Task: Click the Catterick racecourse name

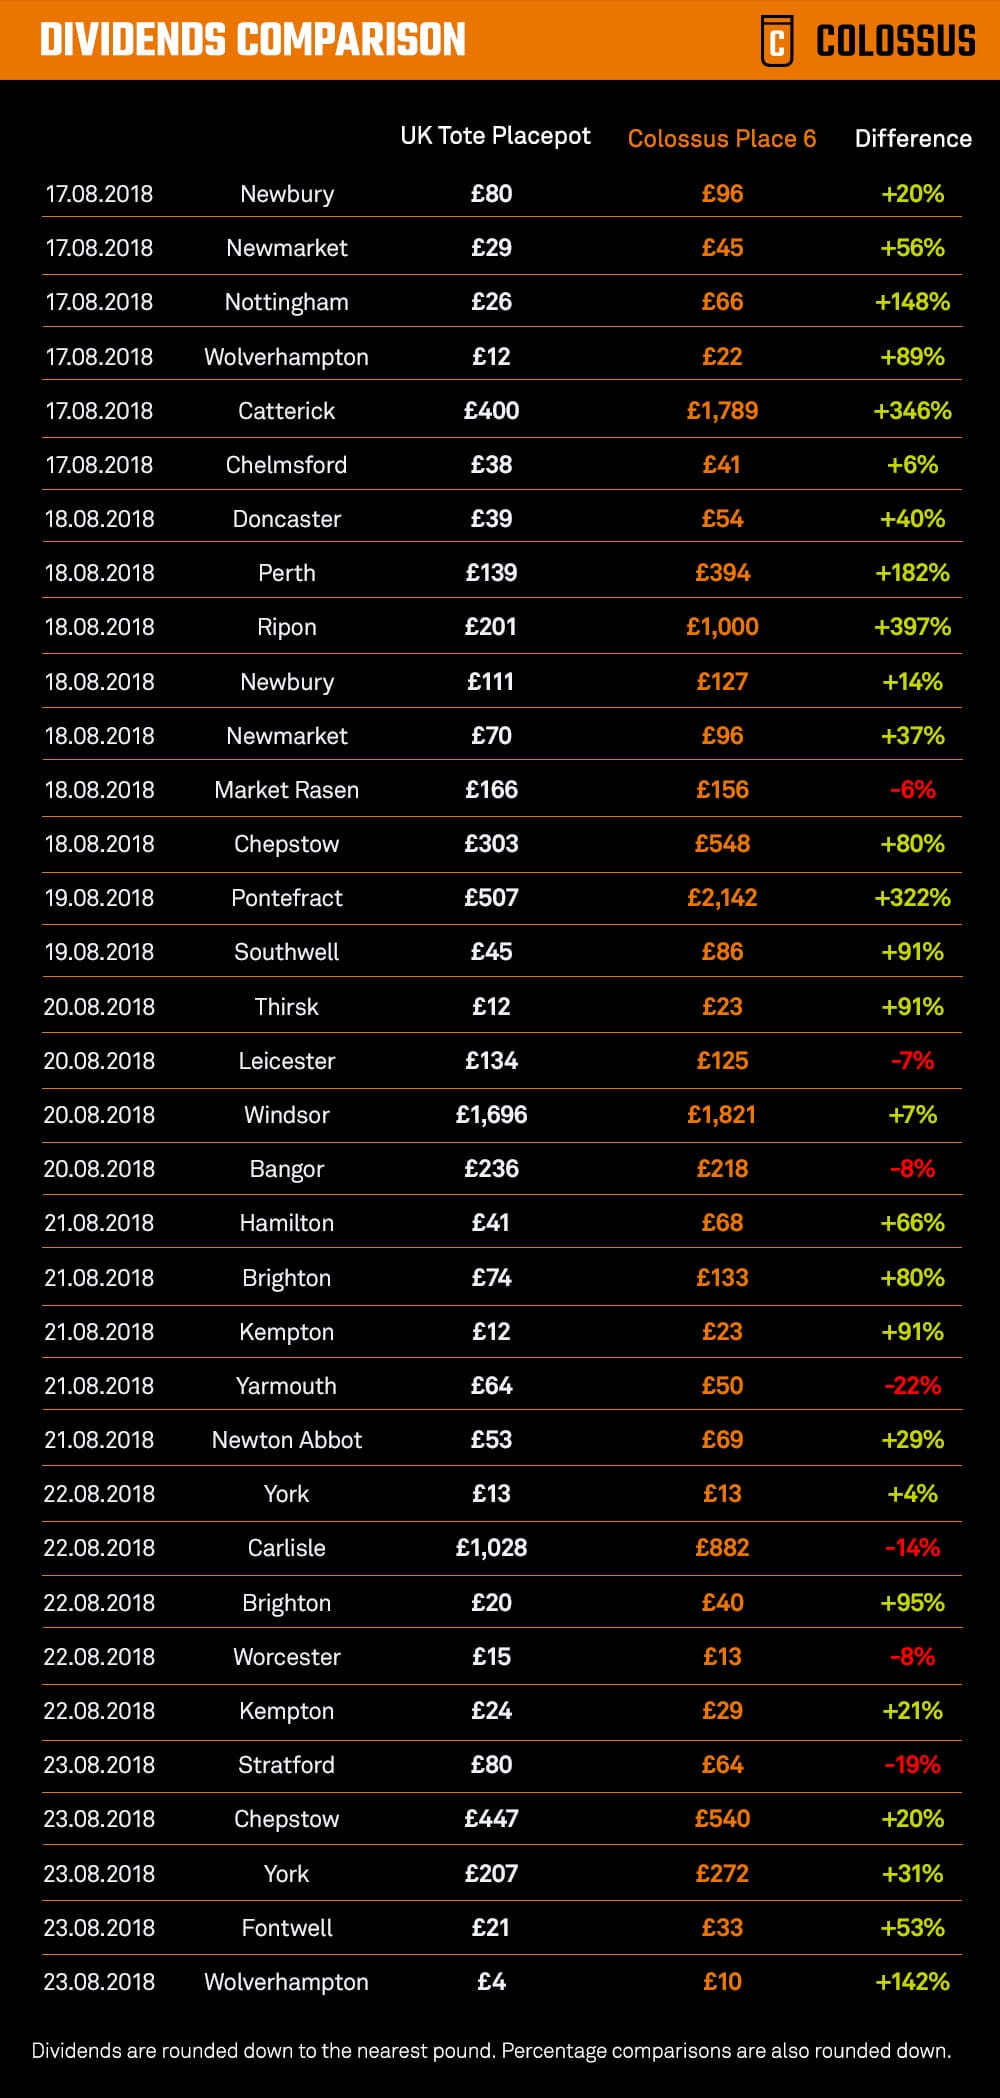Action: pos(286,411)
